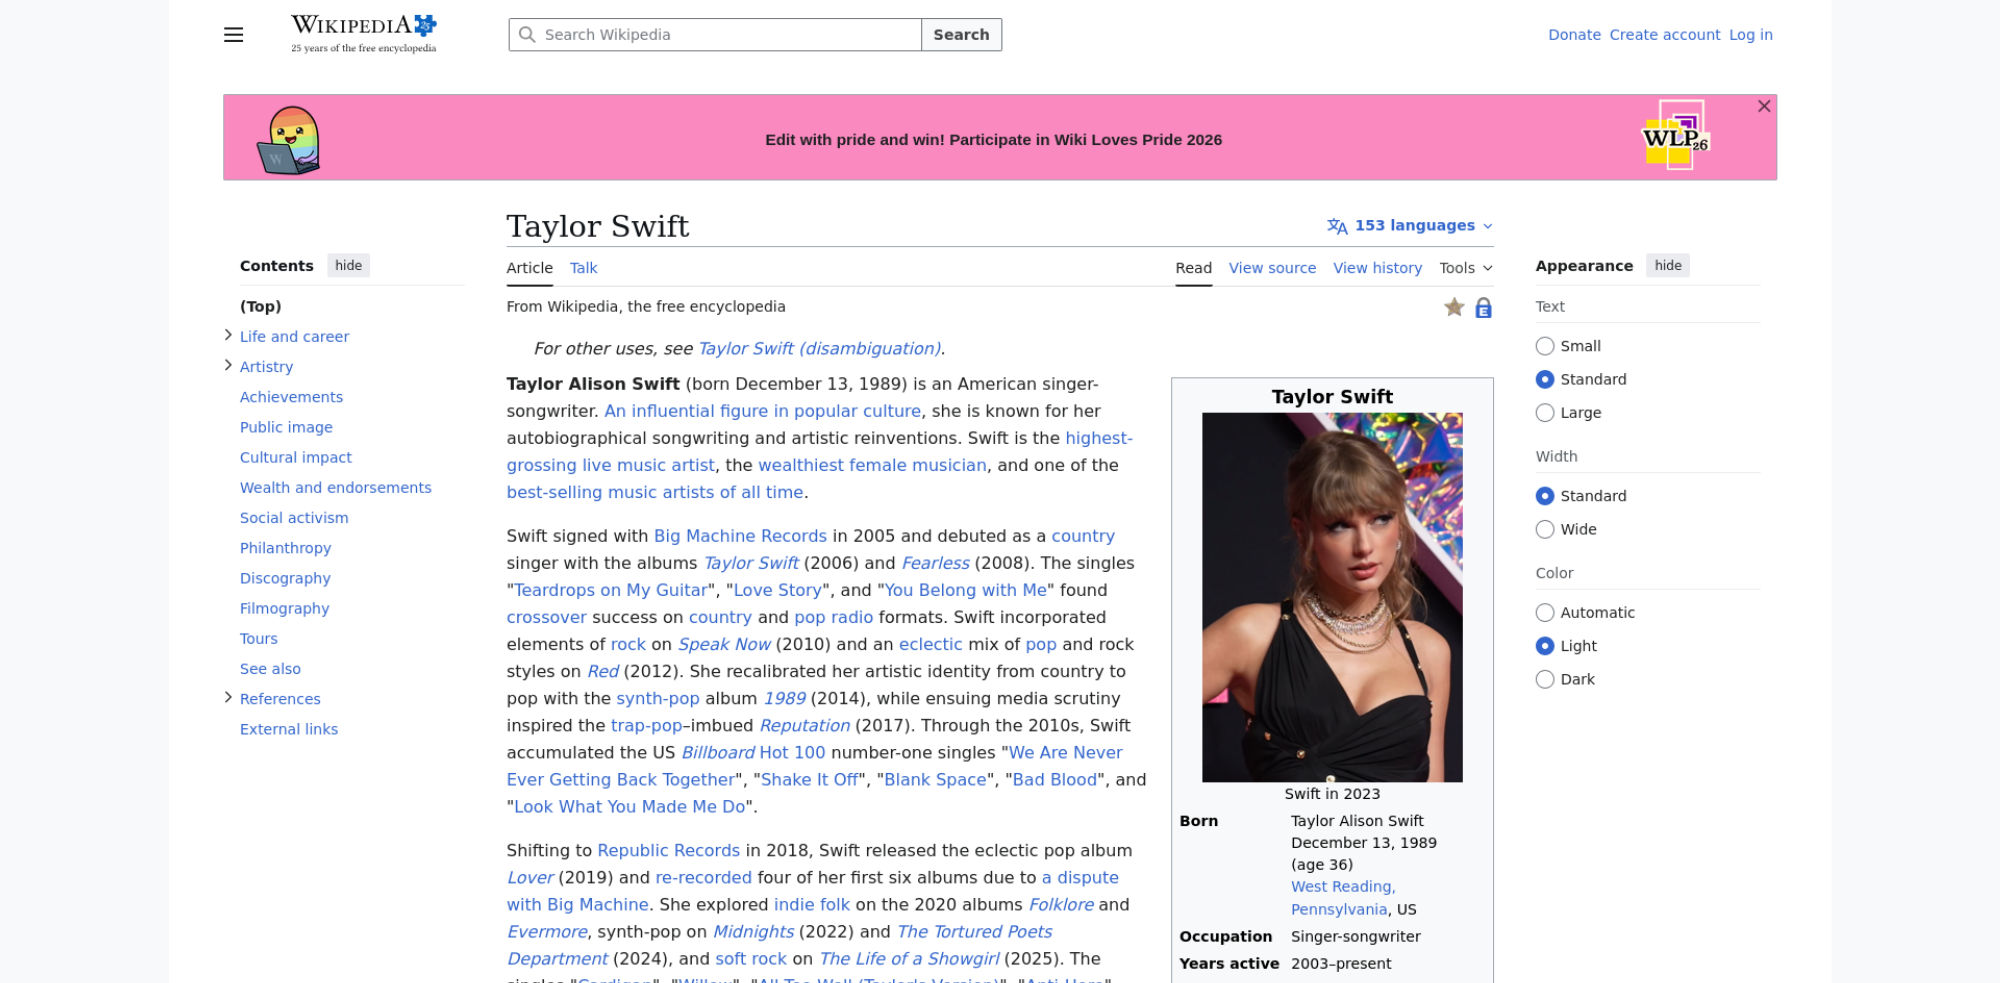
Task: Click the rainbow mascot banner image
Action: click(289, 140)
